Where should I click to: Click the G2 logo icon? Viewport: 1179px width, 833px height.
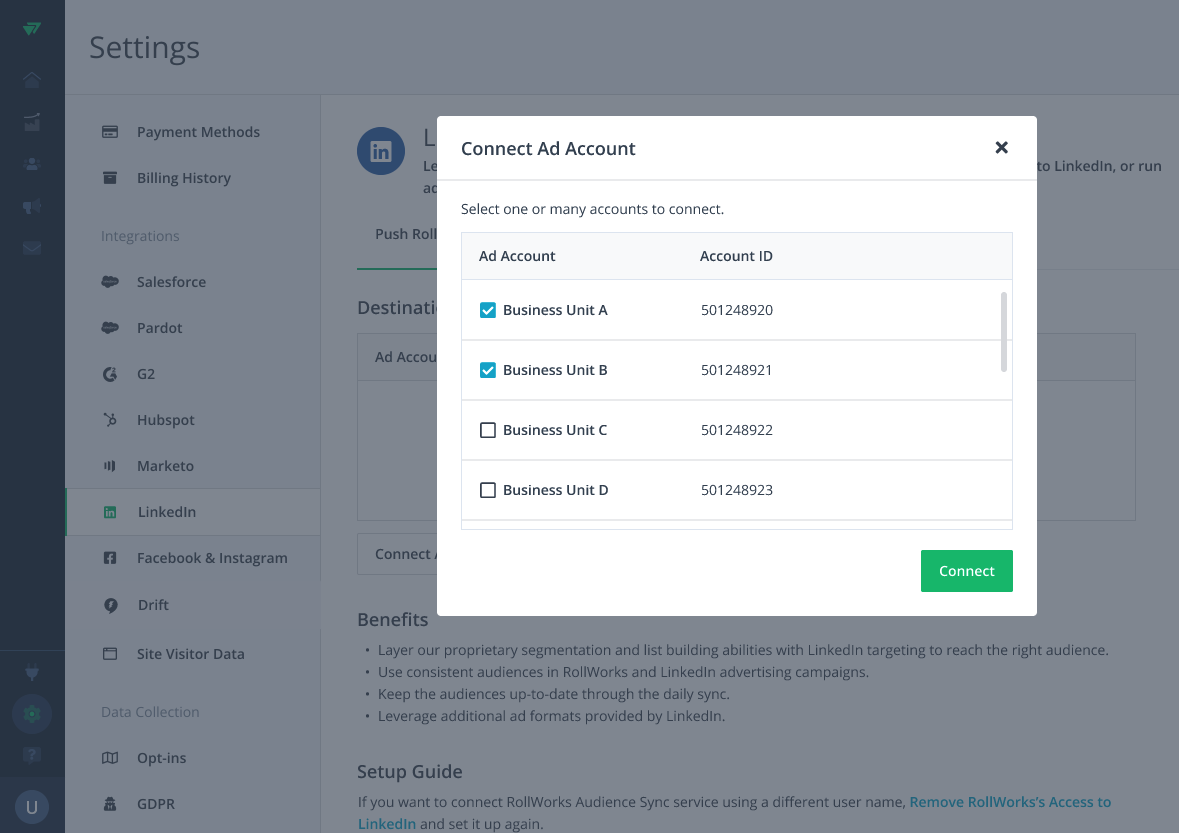coord(110,374)
